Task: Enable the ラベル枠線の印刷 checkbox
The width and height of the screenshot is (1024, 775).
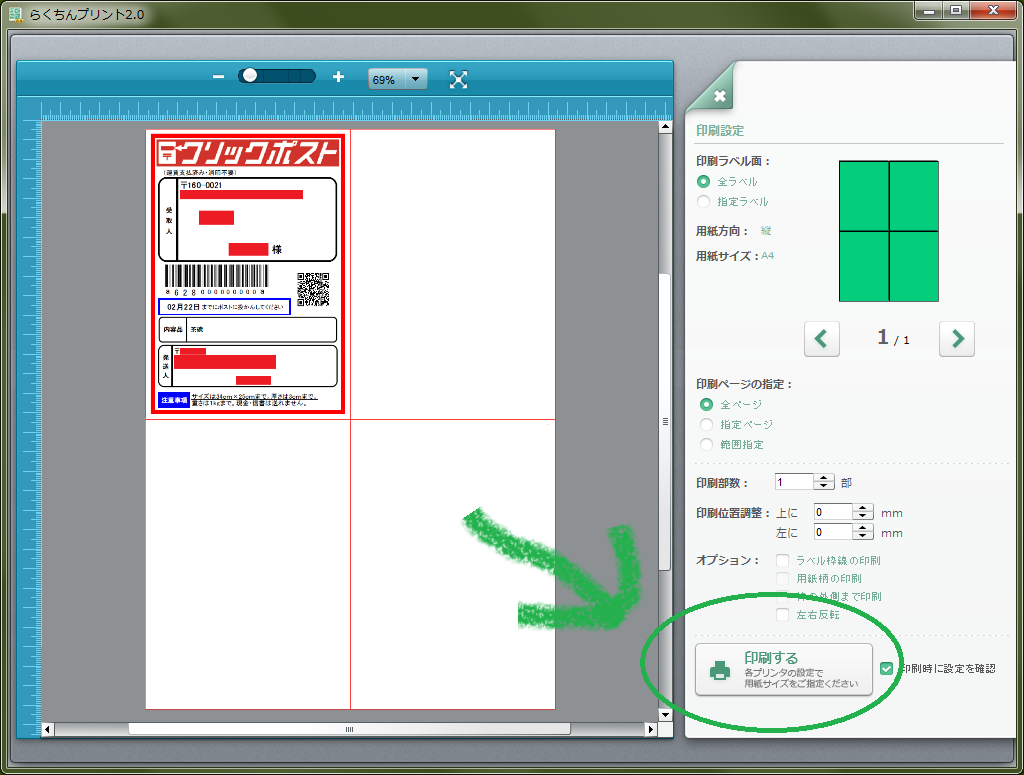Action: click(x=782, y=561)
